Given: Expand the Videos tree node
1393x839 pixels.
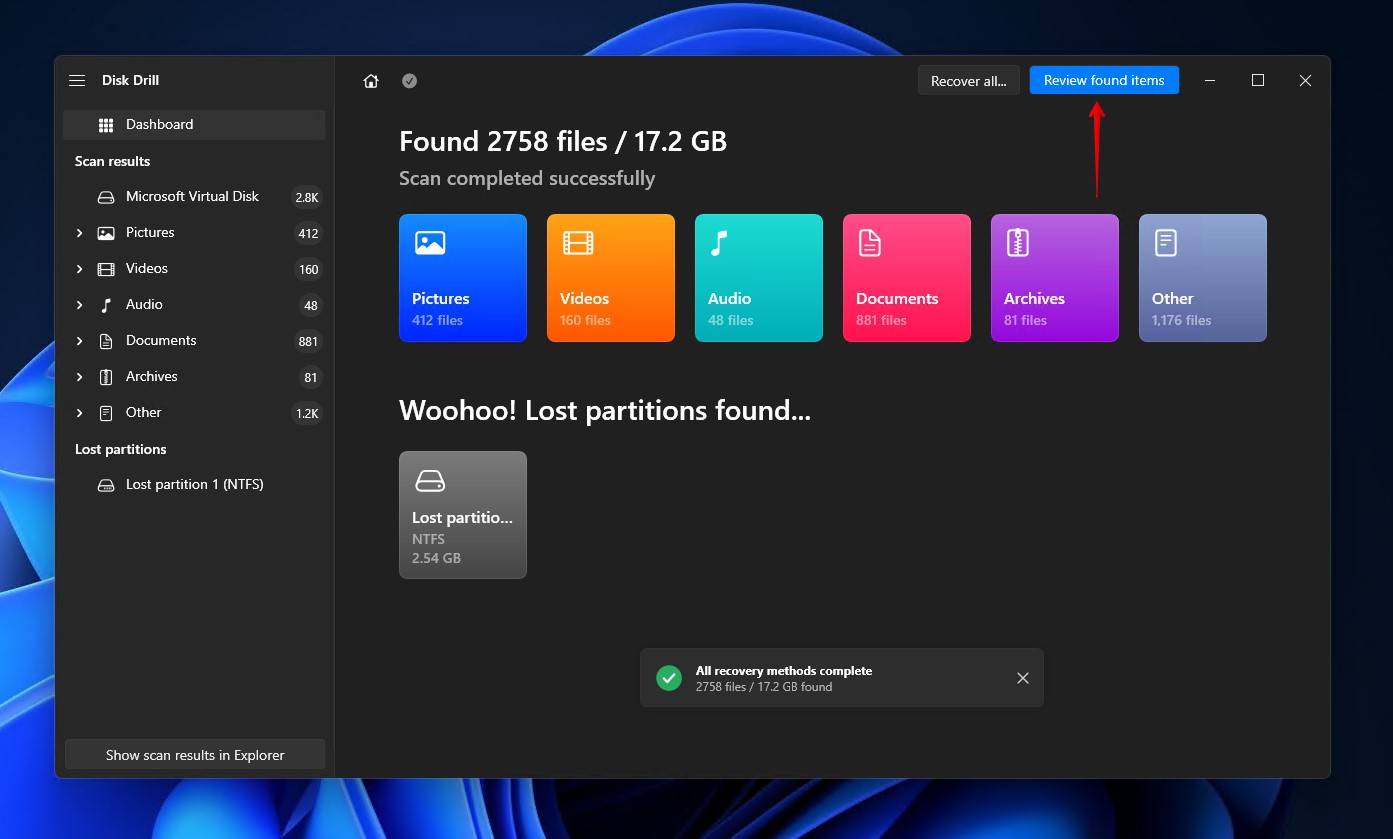Looking at the screenshot, I should [79, 269].
